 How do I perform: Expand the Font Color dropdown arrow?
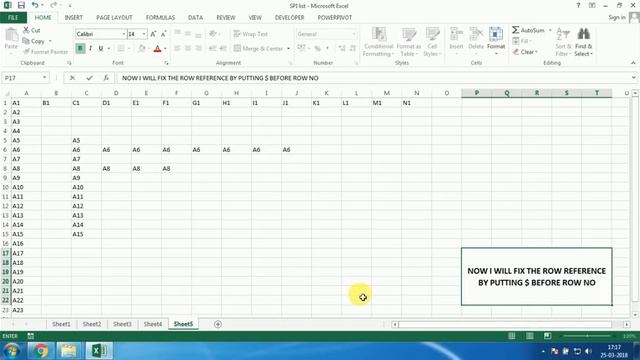165,49
